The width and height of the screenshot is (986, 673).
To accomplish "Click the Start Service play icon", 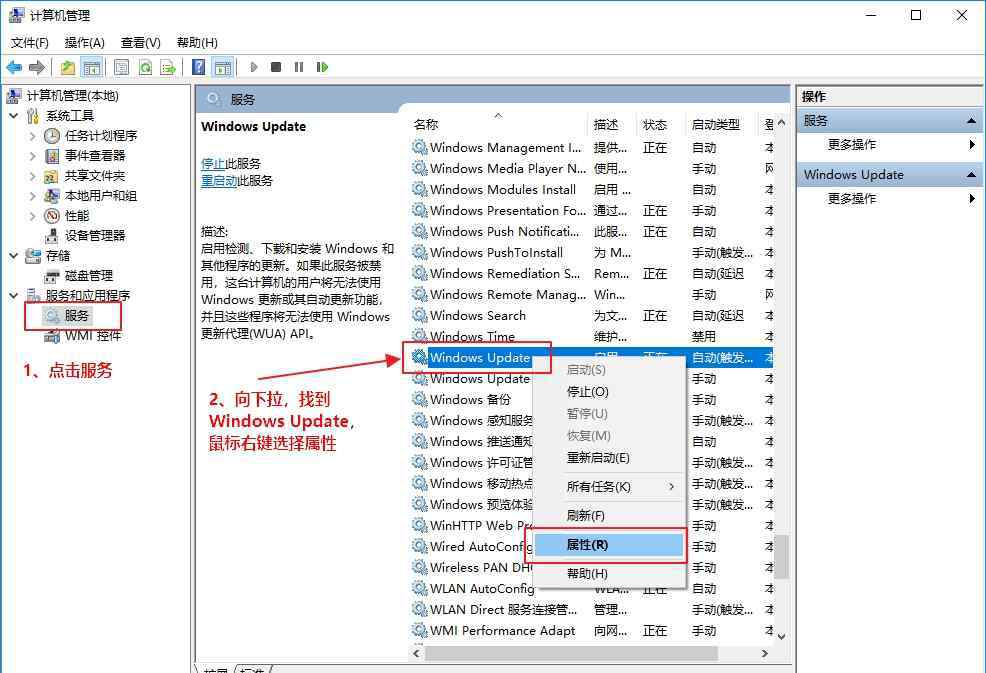I will click(254, 67).
